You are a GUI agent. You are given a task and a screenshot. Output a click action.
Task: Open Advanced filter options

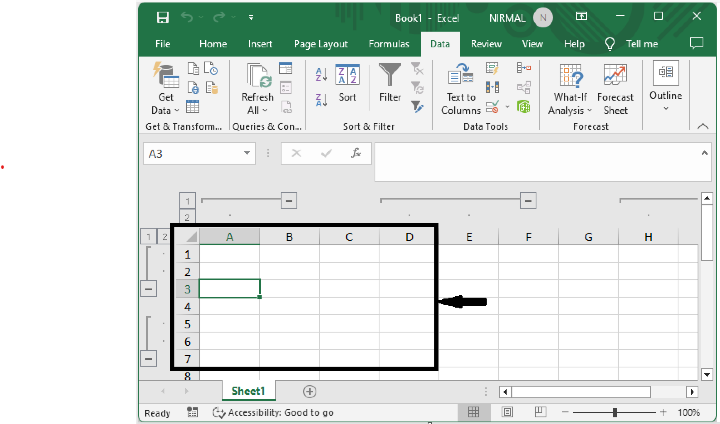click(x=417, y=107)
